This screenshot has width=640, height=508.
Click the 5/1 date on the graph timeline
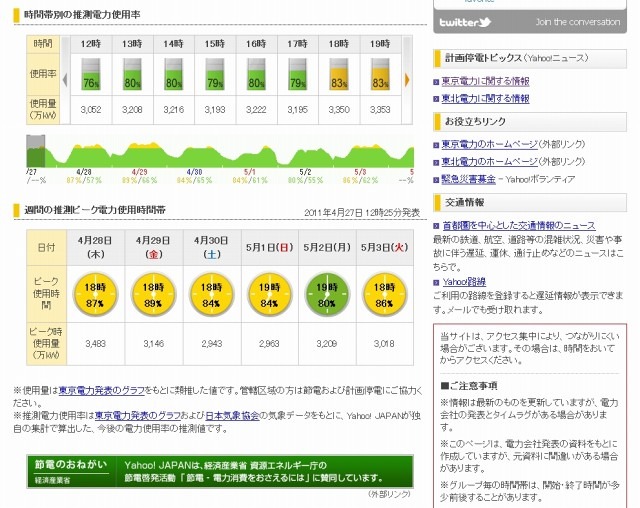pos(249,172)
